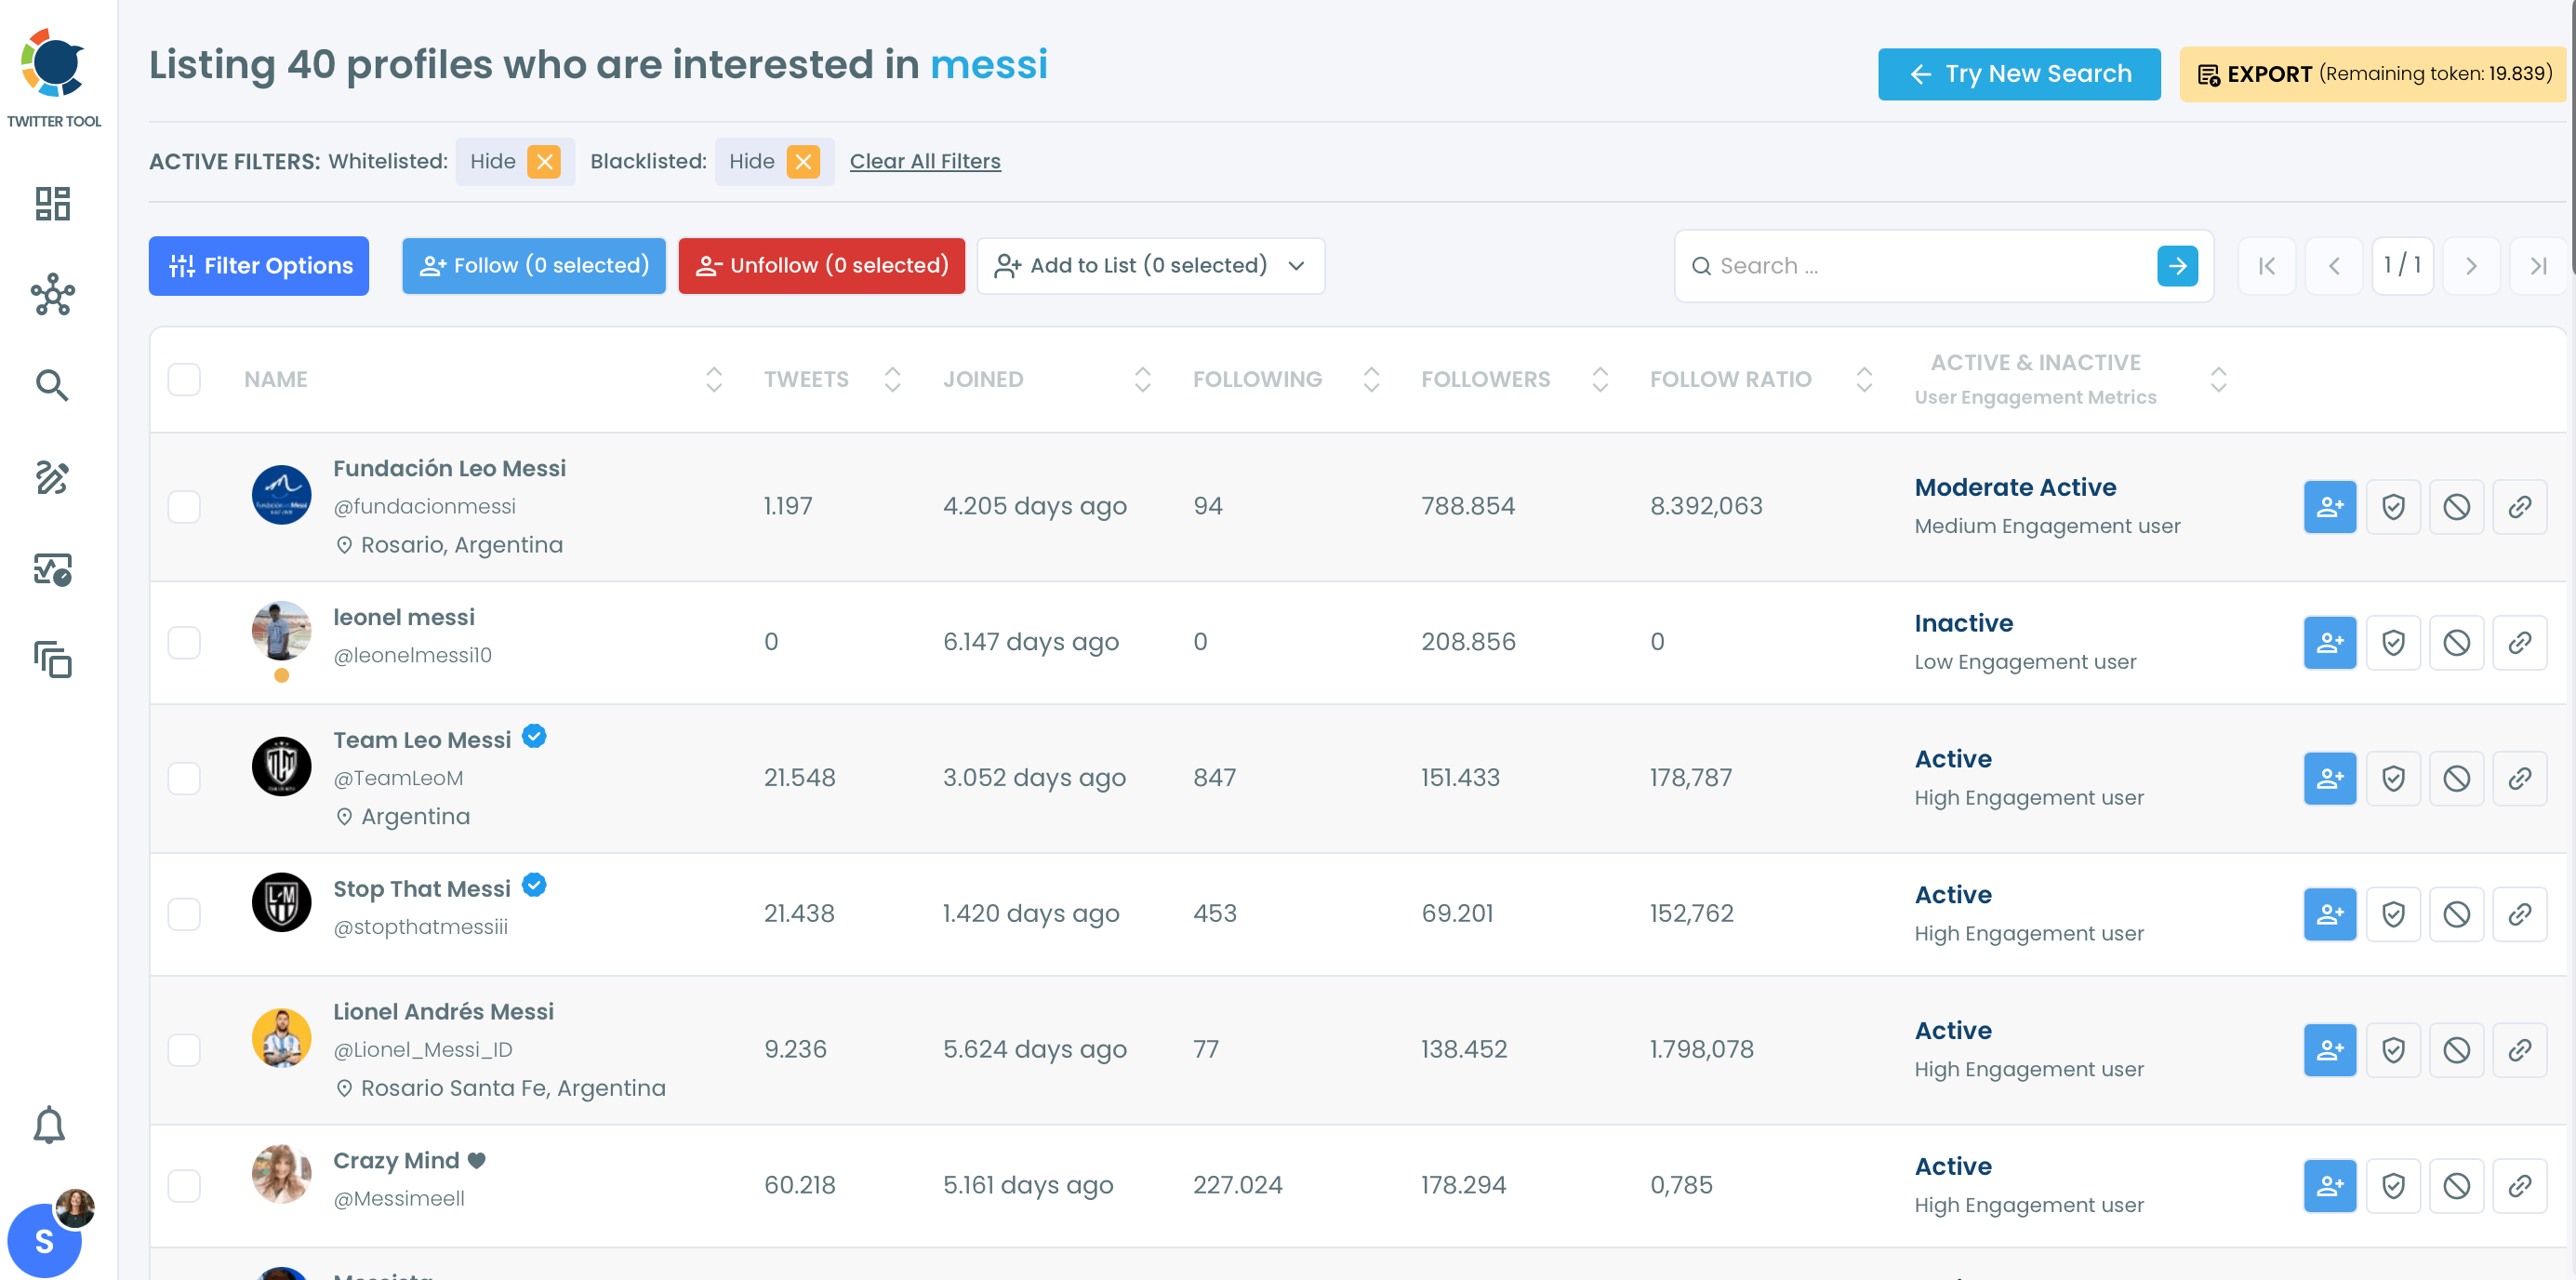Click Unfollow (0 selected) button
Screen dimensions: 2576x1280
tap(822, 266)
